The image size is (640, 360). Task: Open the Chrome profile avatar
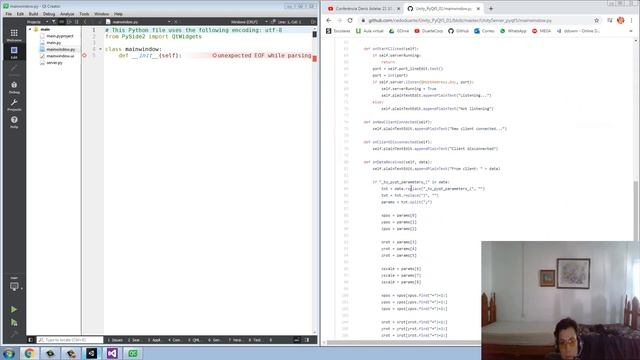tap(621, 20)
